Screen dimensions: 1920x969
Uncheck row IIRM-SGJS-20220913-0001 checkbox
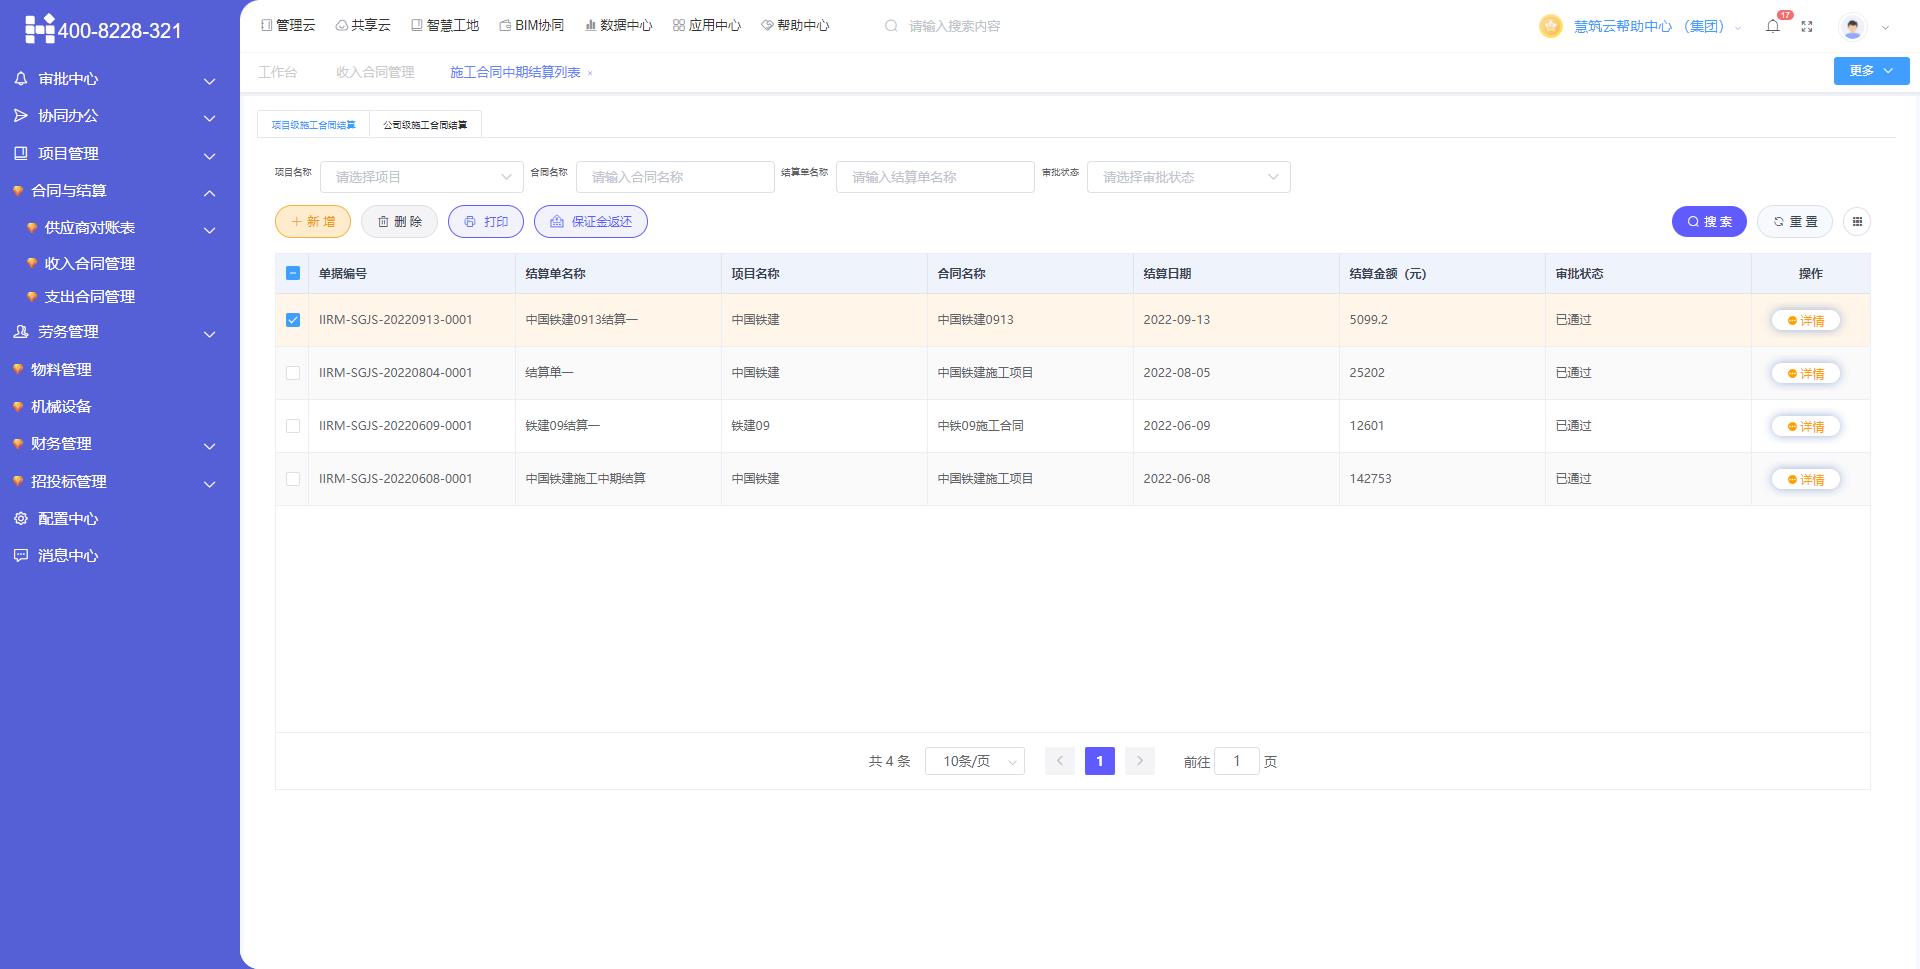click(x=293, y=320)
